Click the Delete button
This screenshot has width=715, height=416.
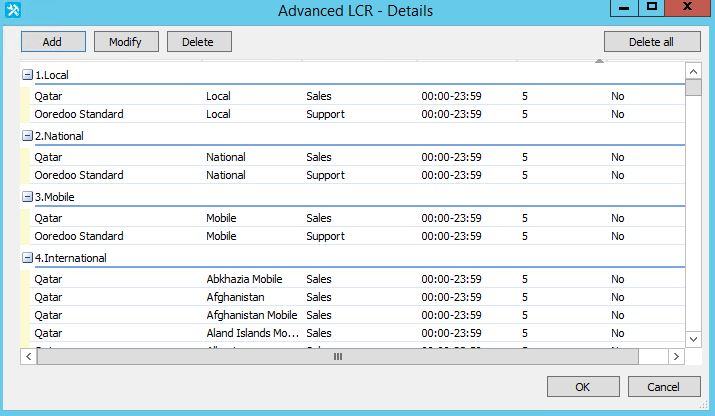point(199,42)
